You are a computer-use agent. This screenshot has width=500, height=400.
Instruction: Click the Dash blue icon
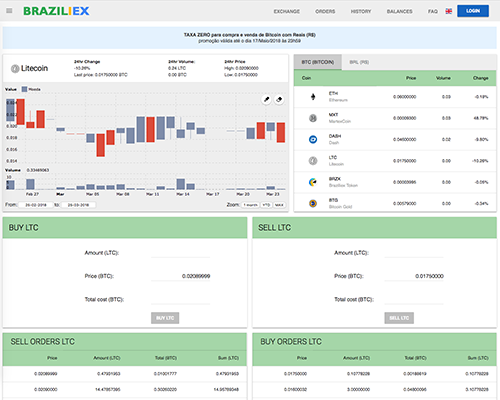click(x=313, y=139)
